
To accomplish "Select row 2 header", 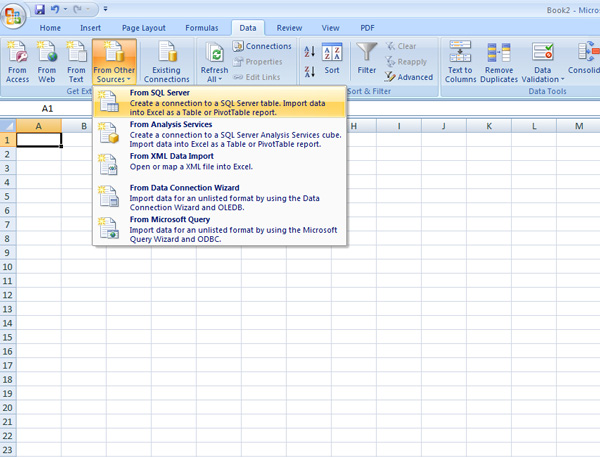I will click(x=8, y=154).
